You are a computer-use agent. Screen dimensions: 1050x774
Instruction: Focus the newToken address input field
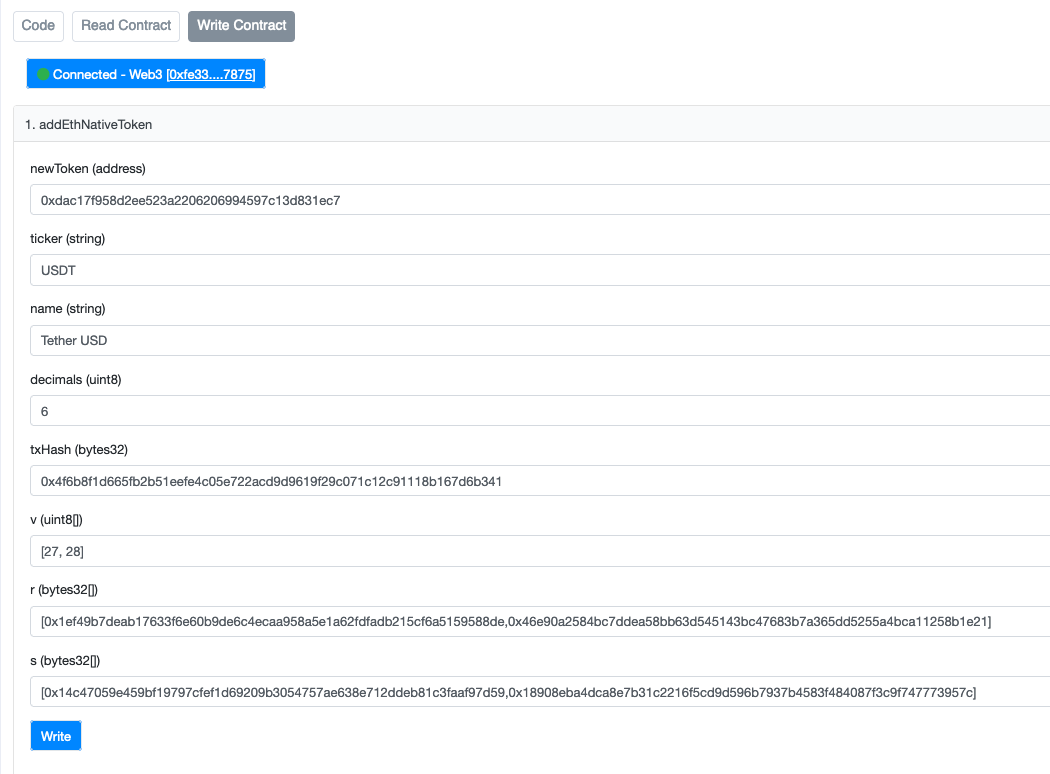pos(540,200)
